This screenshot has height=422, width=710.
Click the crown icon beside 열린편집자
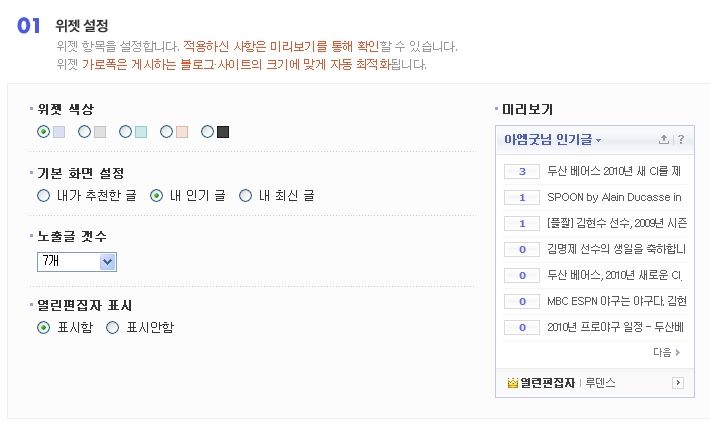coord(512,383)
